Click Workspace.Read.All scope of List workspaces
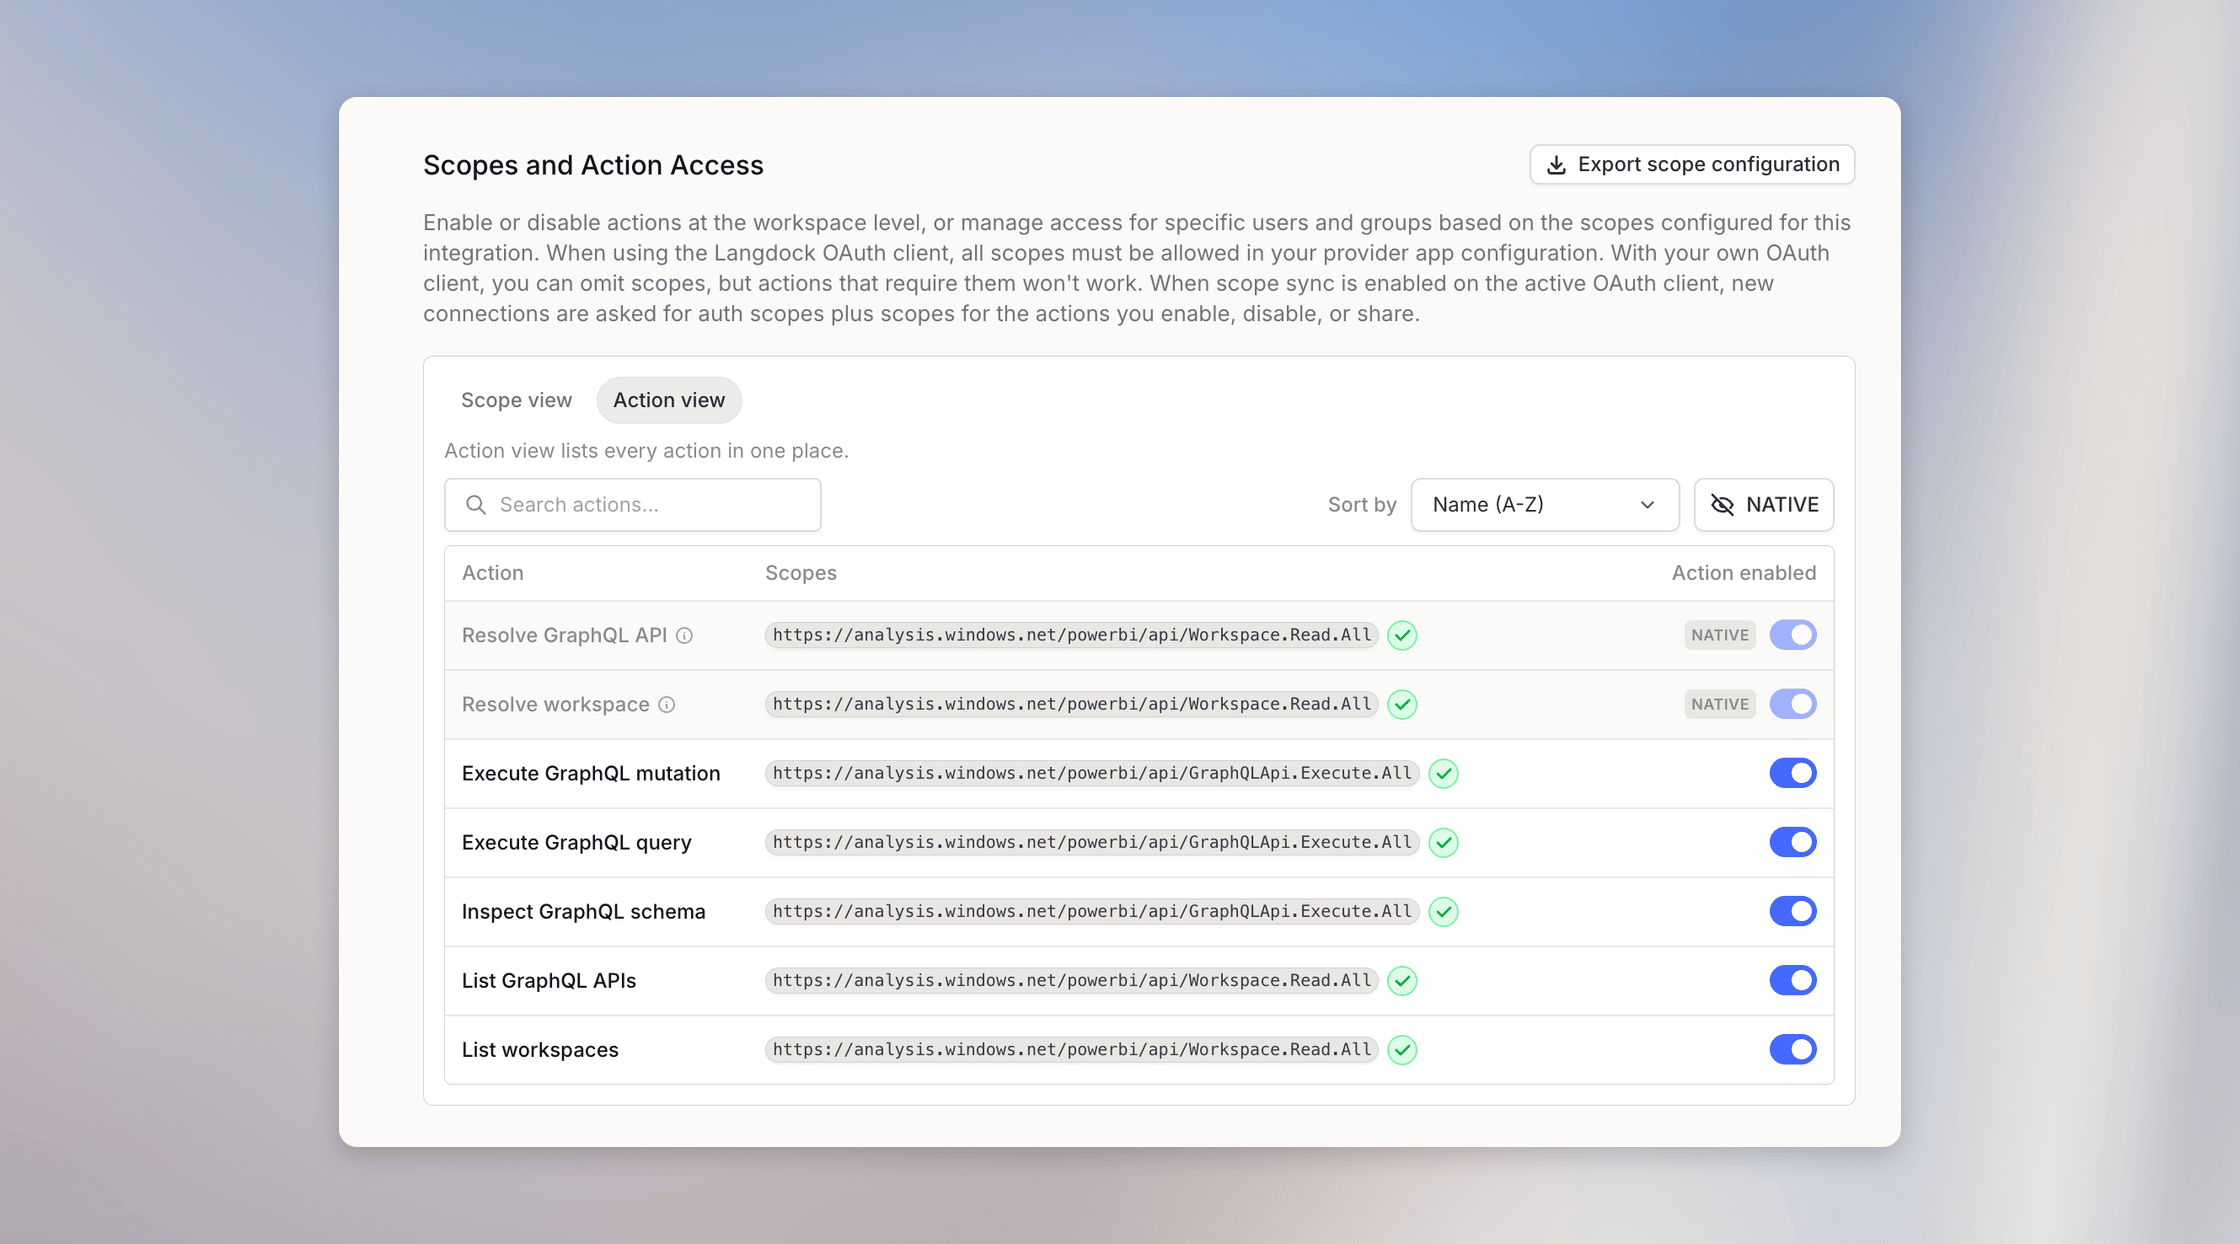This screenshot has height=1244, width=2240. pyautogui.click(x=1072, y=1049)
